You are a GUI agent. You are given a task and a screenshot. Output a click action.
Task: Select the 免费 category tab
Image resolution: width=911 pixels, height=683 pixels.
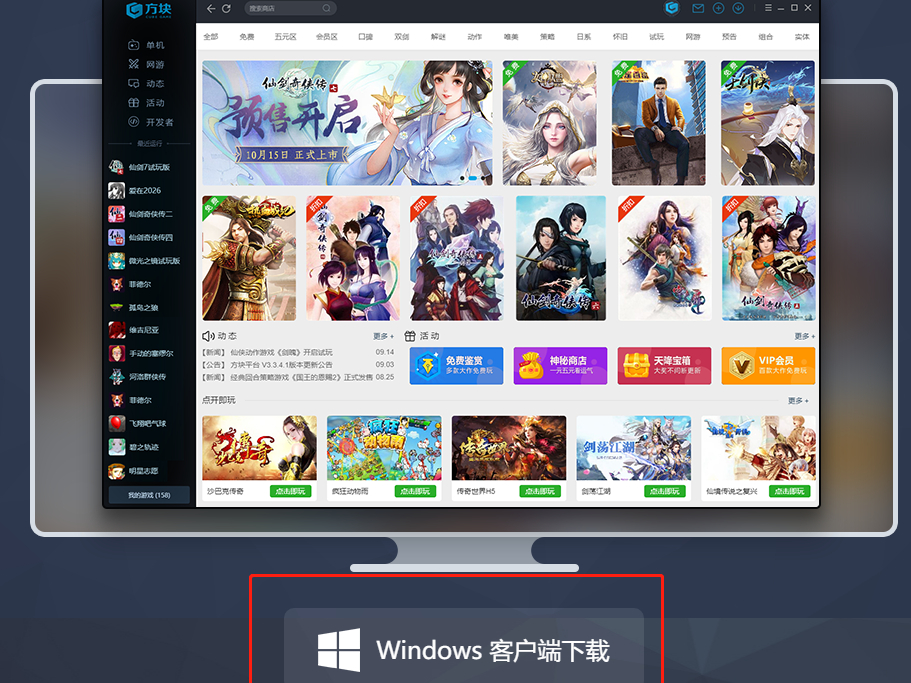tap(247, 37)
